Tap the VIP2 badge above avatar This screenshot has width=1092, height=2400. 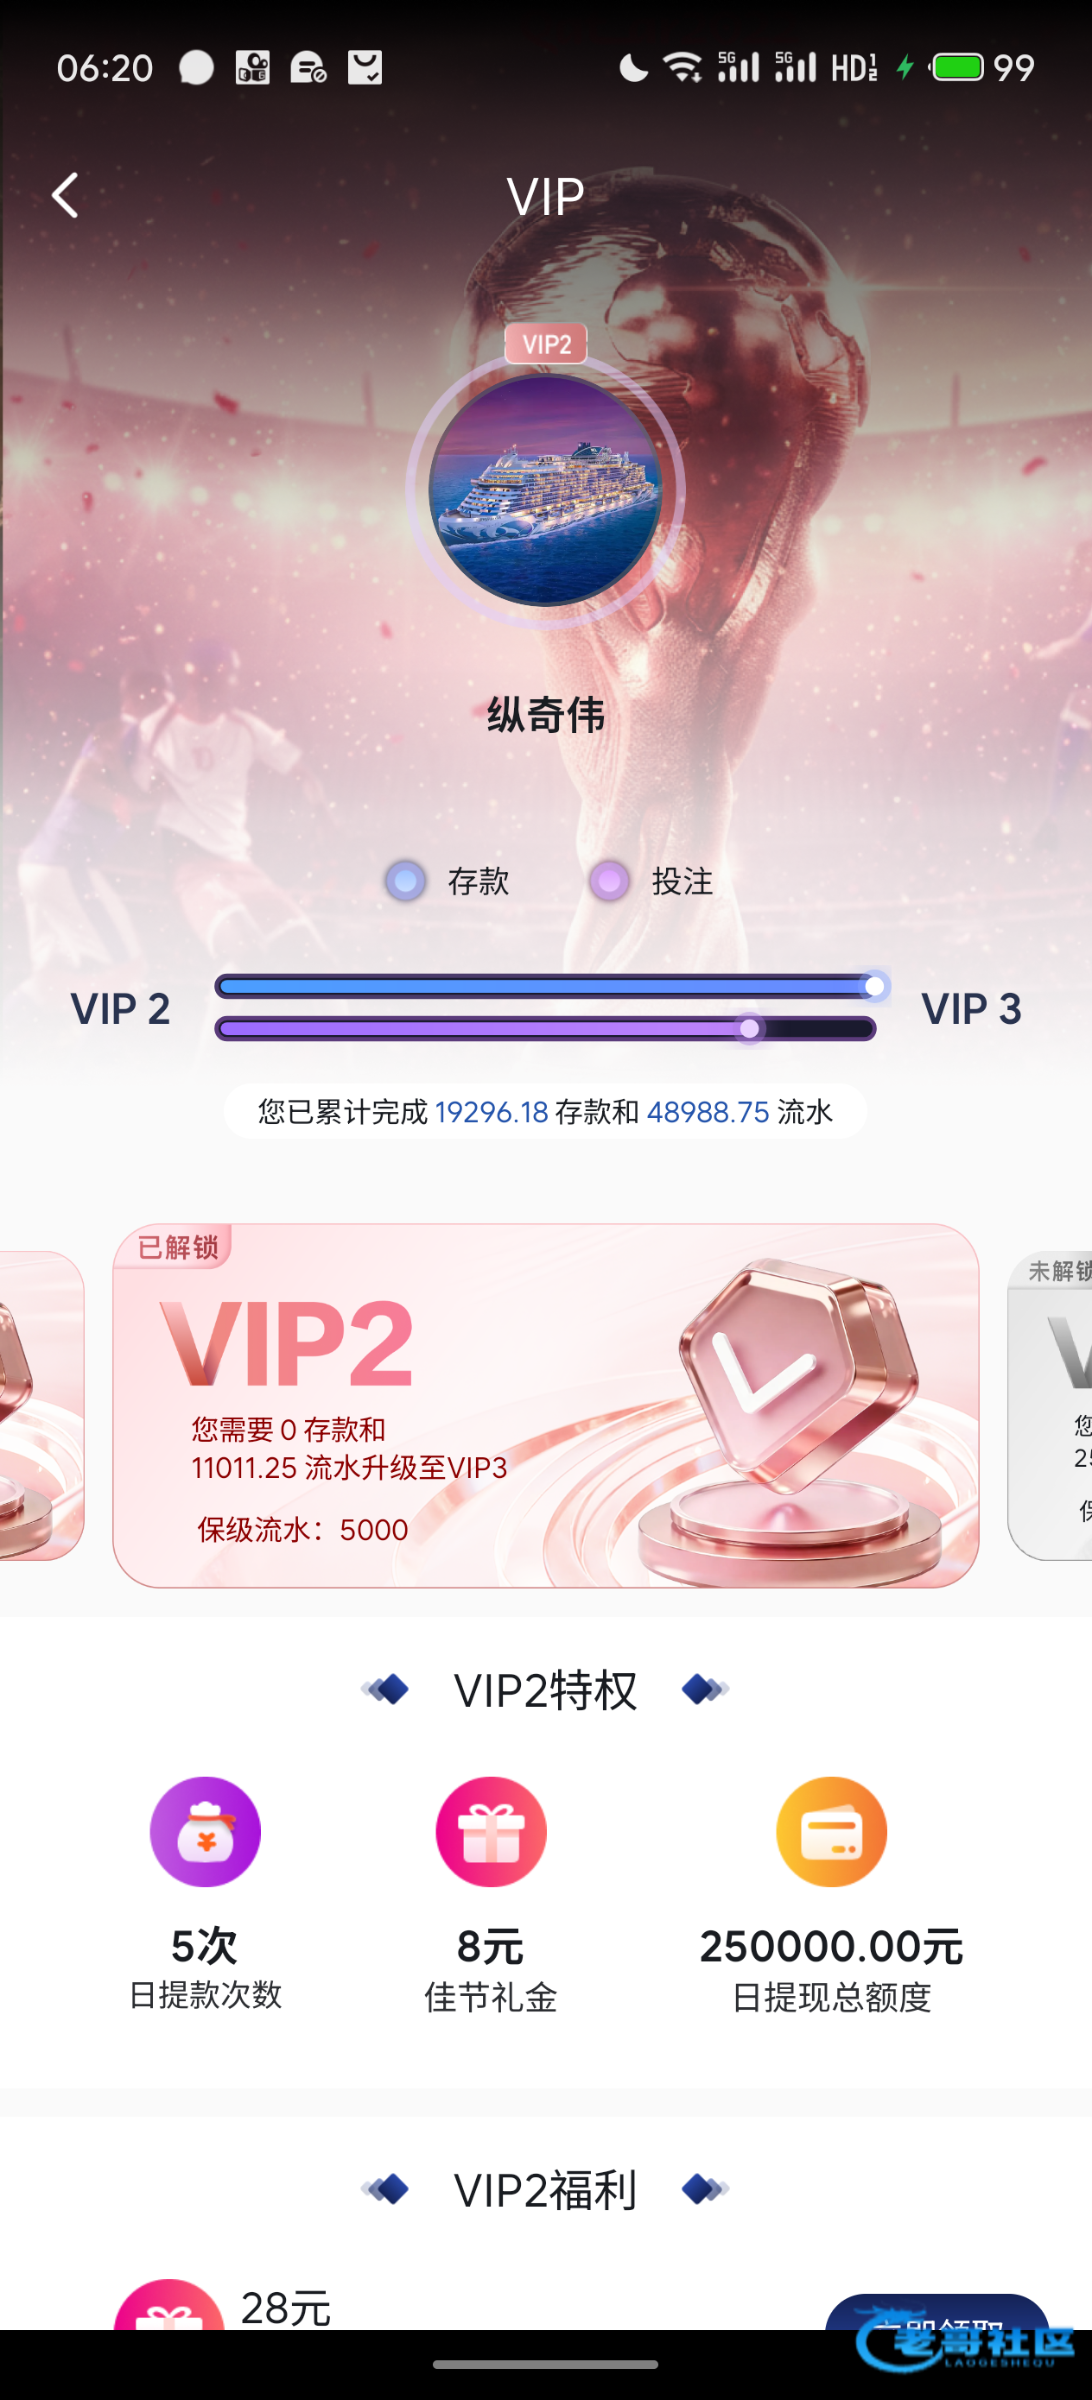pos(546,344)
